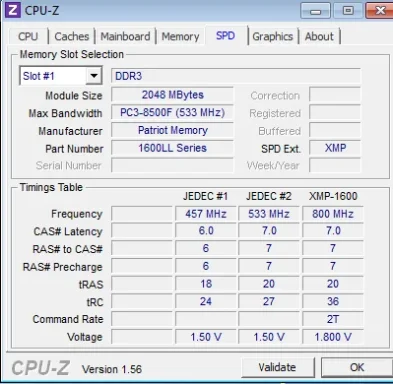The width and height of the screenshot is (393, 384).
Task: Click the empty Week/Year field
Action: tap(335, 165)
